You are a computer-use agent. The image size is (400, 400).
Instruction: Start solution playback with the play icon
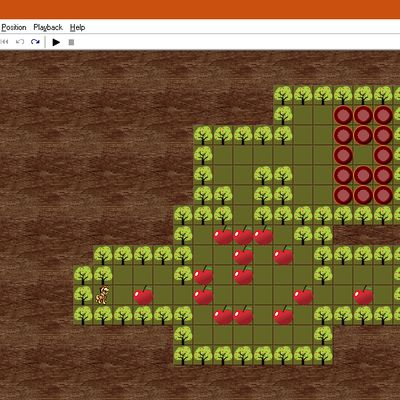[56, 42]
